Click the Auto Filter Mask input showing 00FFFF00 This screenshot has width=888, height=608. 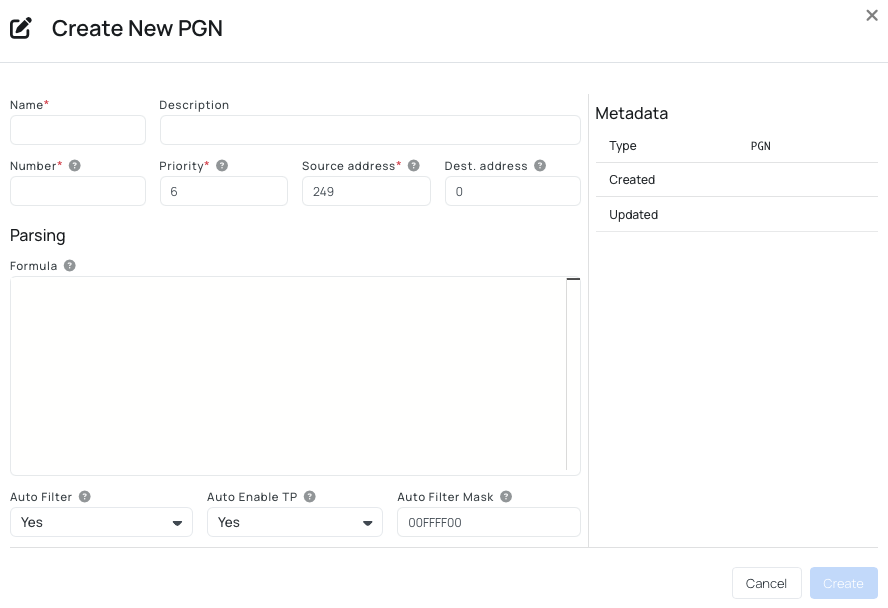(488, 522)
